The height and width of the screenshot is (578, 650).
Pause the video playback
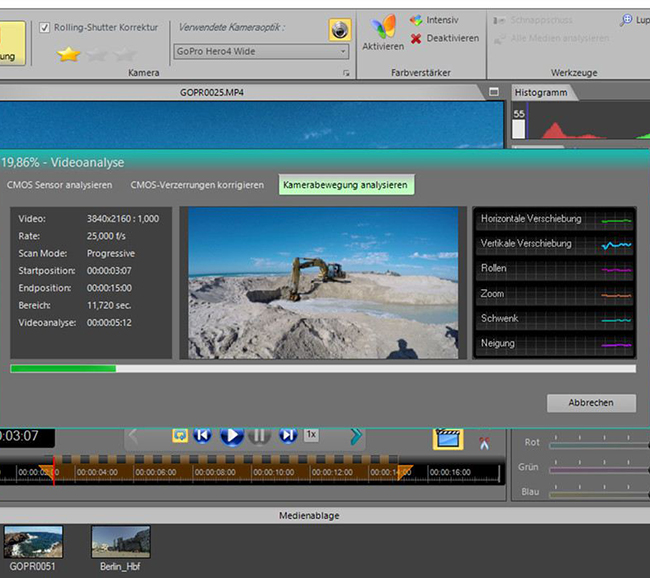[260, 435]
